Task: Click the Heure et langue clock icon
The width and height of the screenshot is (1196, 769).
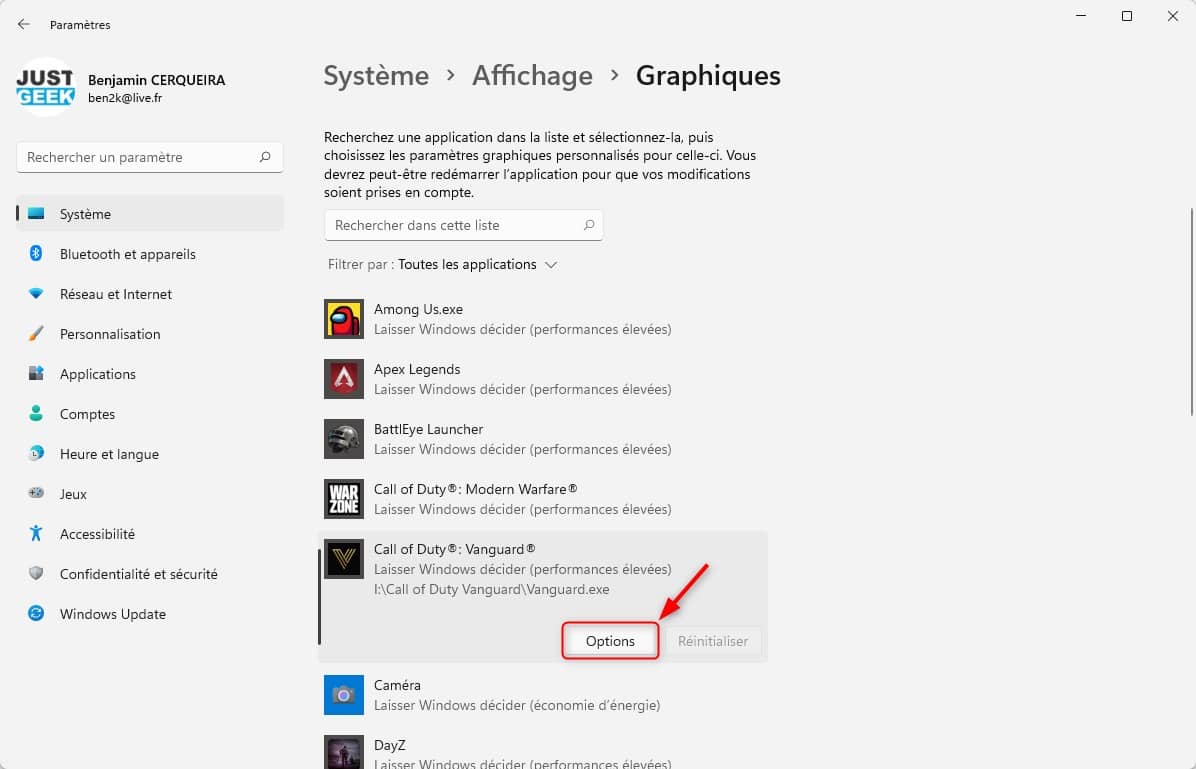Action: (x=36, y=453)
